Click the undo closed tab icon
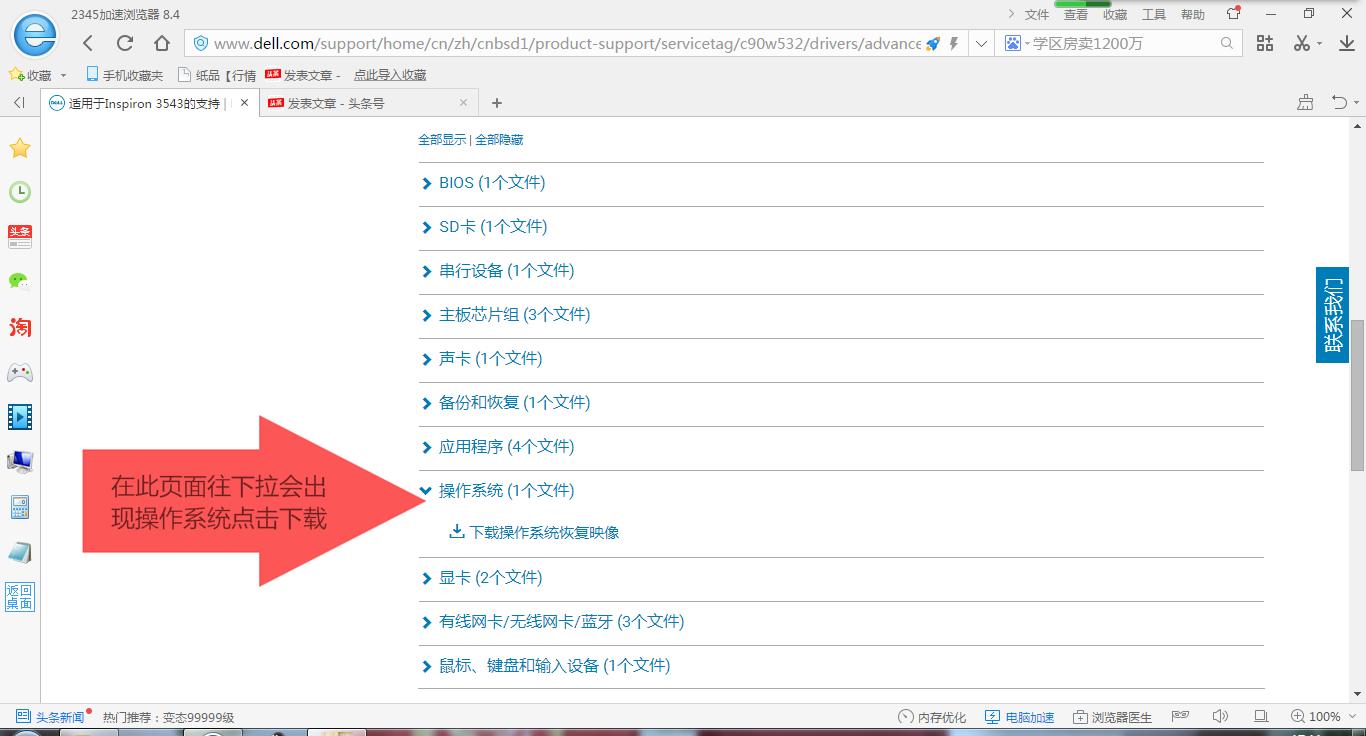The image size is (1366, 736). [1340, 102]
